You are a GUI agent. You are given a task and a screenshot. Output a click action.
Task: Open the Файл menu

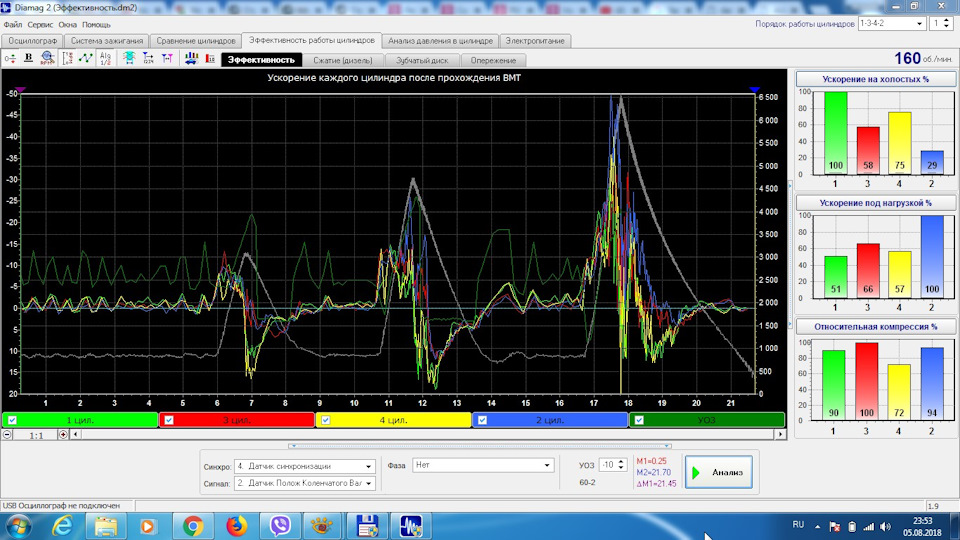click(x=13, y=25)
